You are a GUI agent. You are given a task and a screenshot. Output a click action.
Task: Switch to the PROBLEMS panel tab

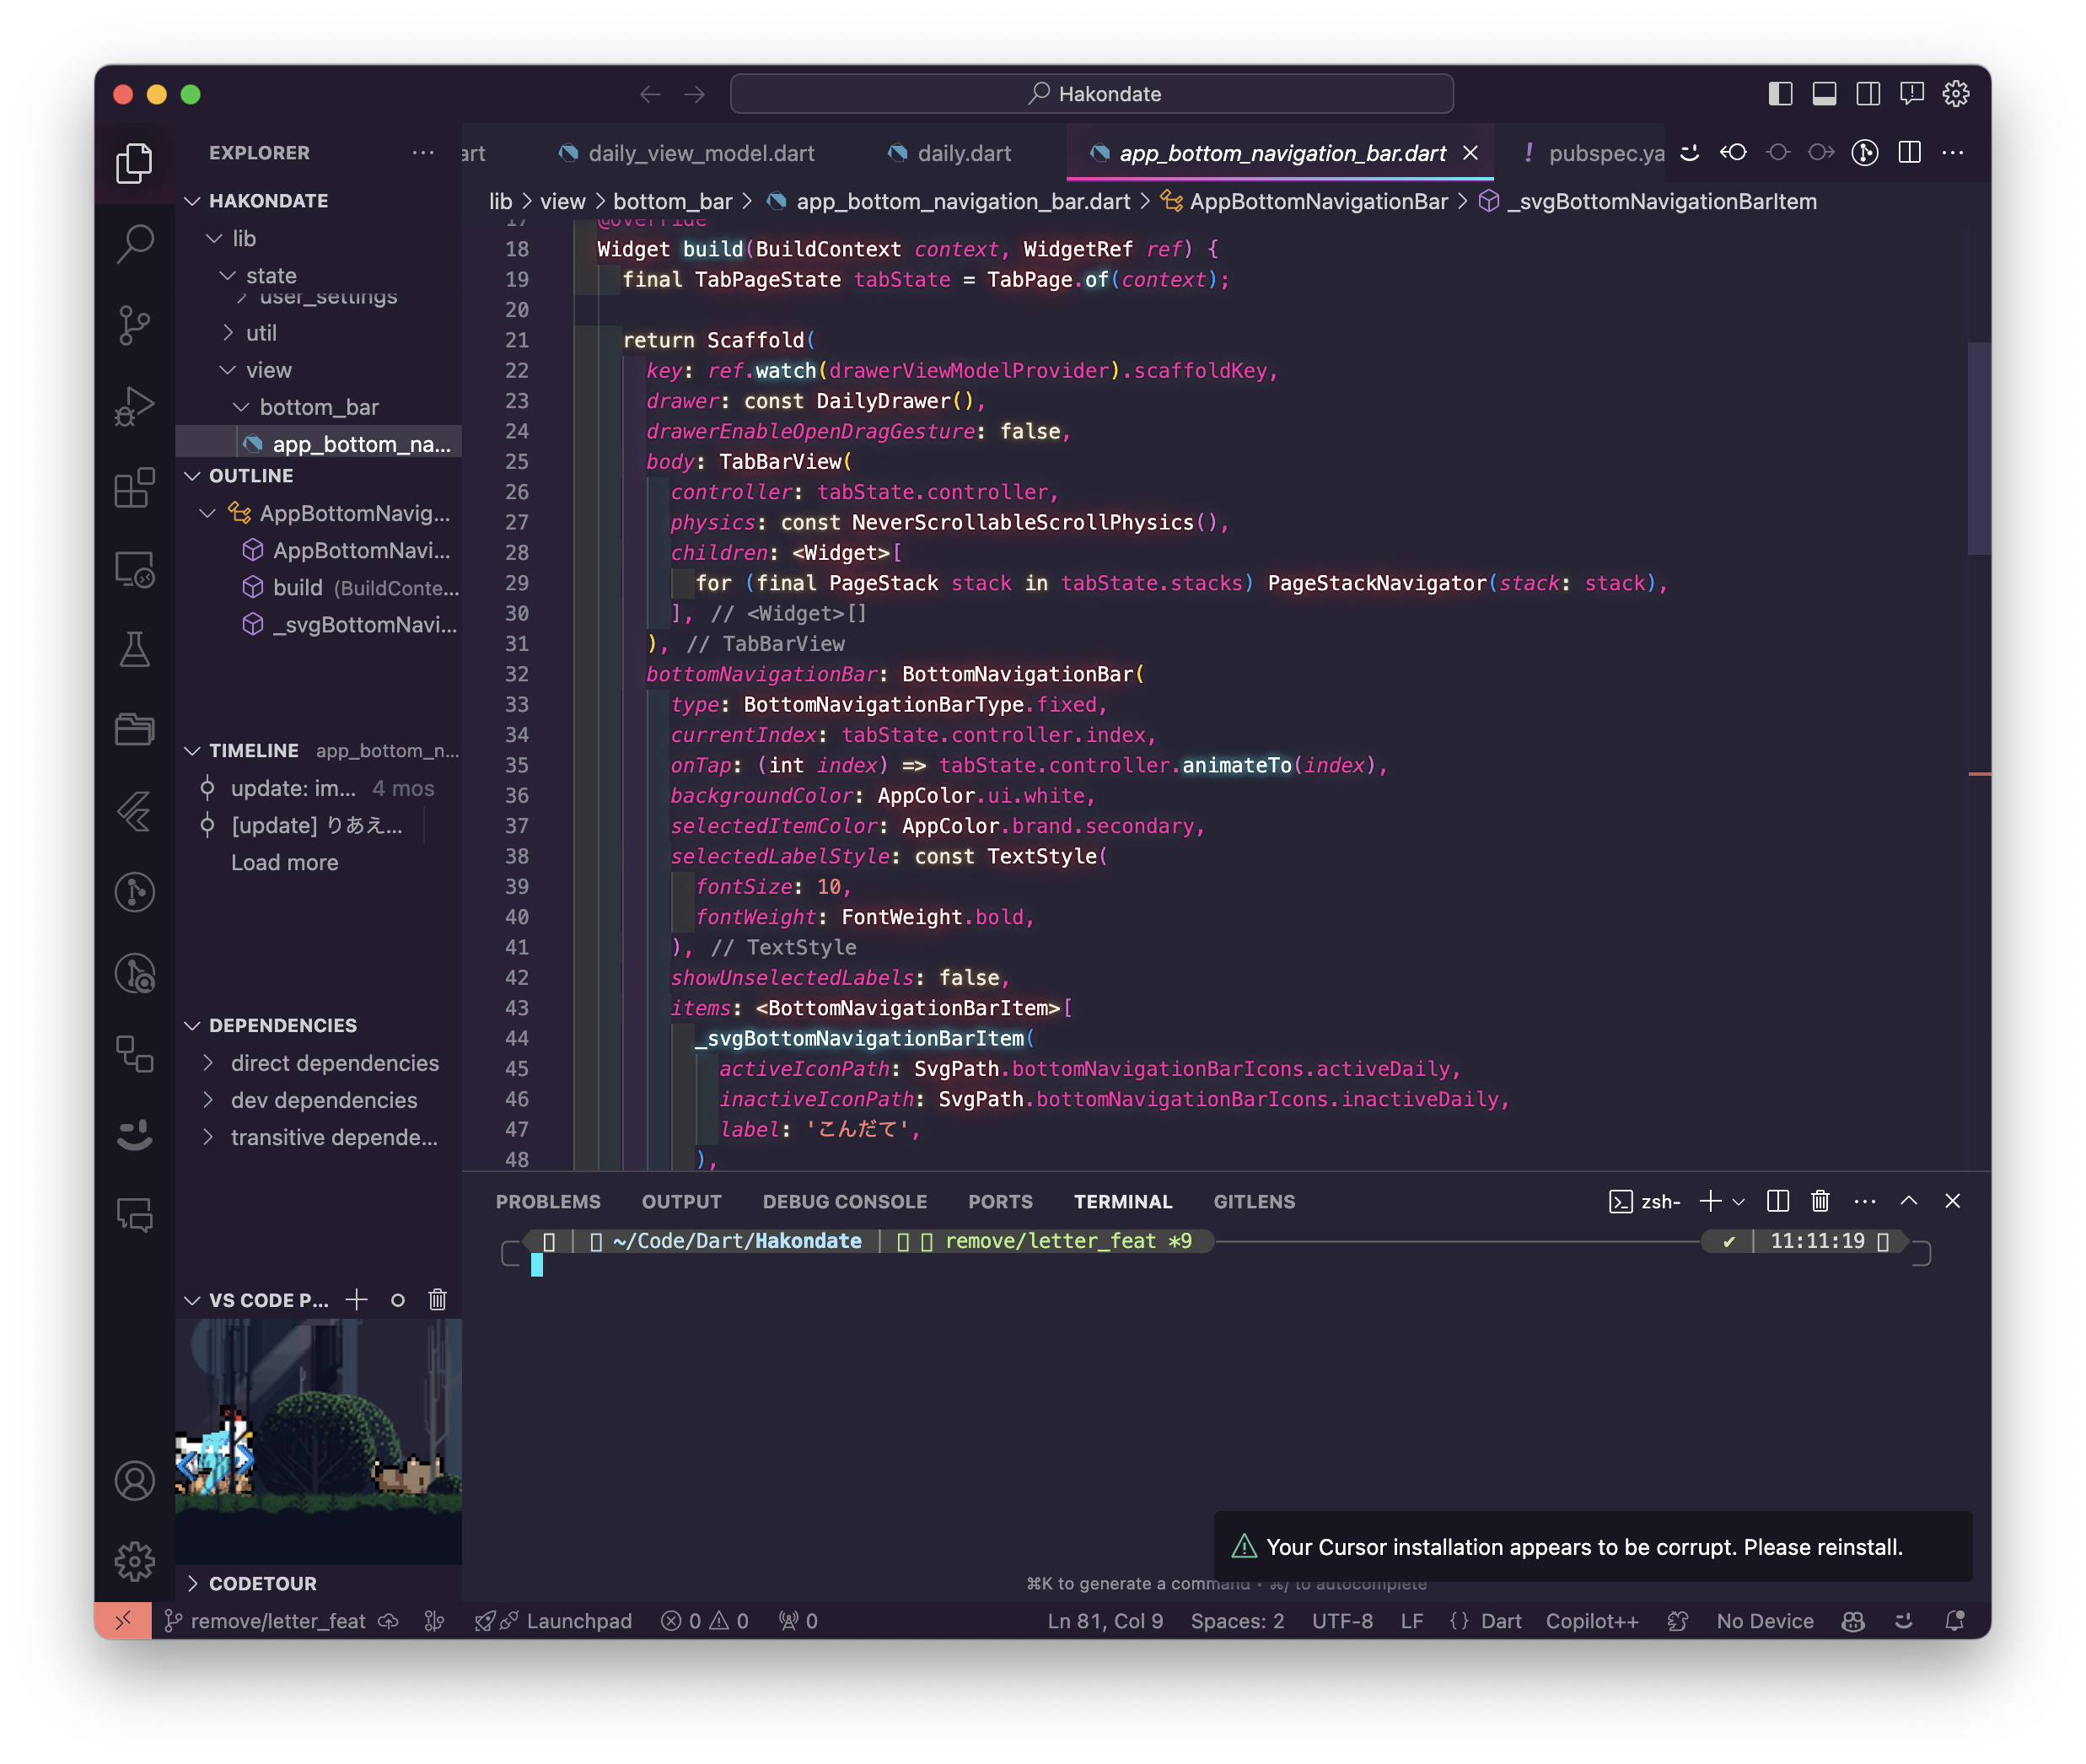tap(547, 1202)
